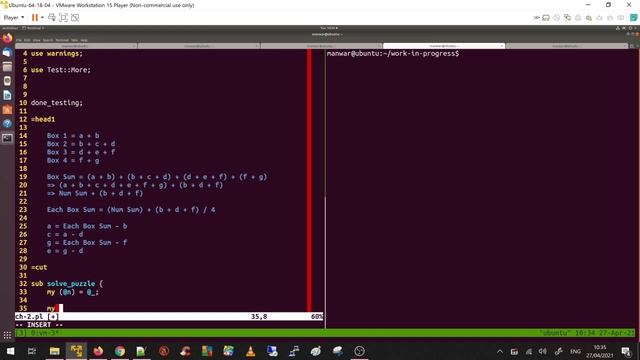640x360 pixels.
Task: Click Send Ctrl+Alt+Del icon in VMware toolbar
Action: [x=52, y=18]
